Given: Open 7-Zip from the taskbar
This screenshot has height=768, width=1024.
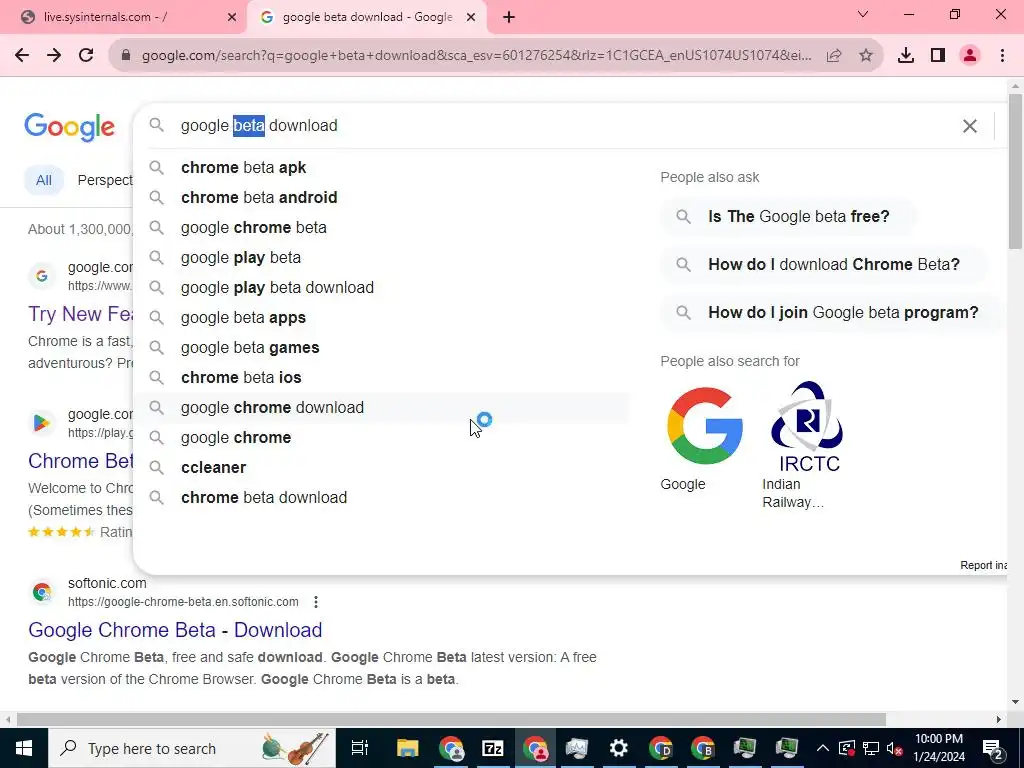Looking at the screenshot, I should [x=492, y=748].
